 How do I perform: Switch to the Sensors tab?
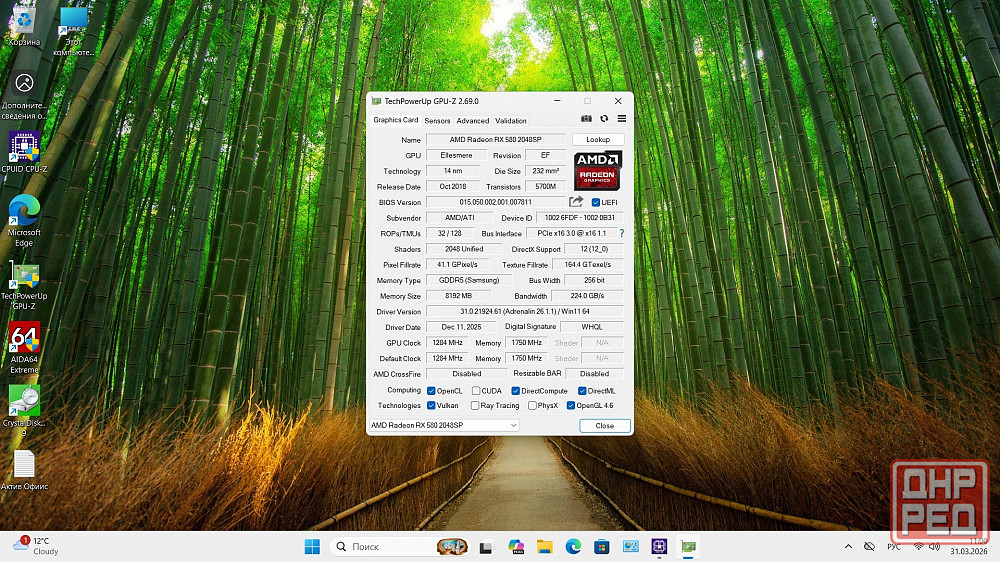[437, 121]
